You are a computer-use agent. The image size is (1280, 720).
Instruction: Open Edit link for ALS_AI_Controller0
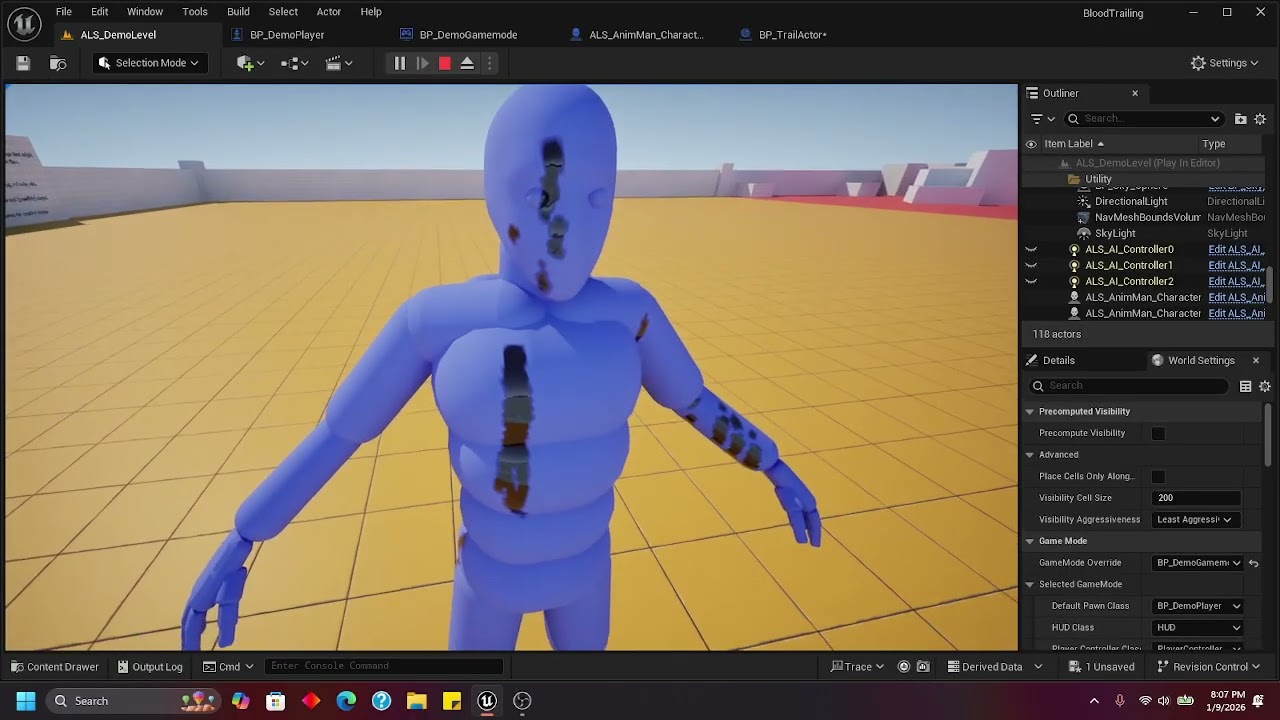(1236, 249)
